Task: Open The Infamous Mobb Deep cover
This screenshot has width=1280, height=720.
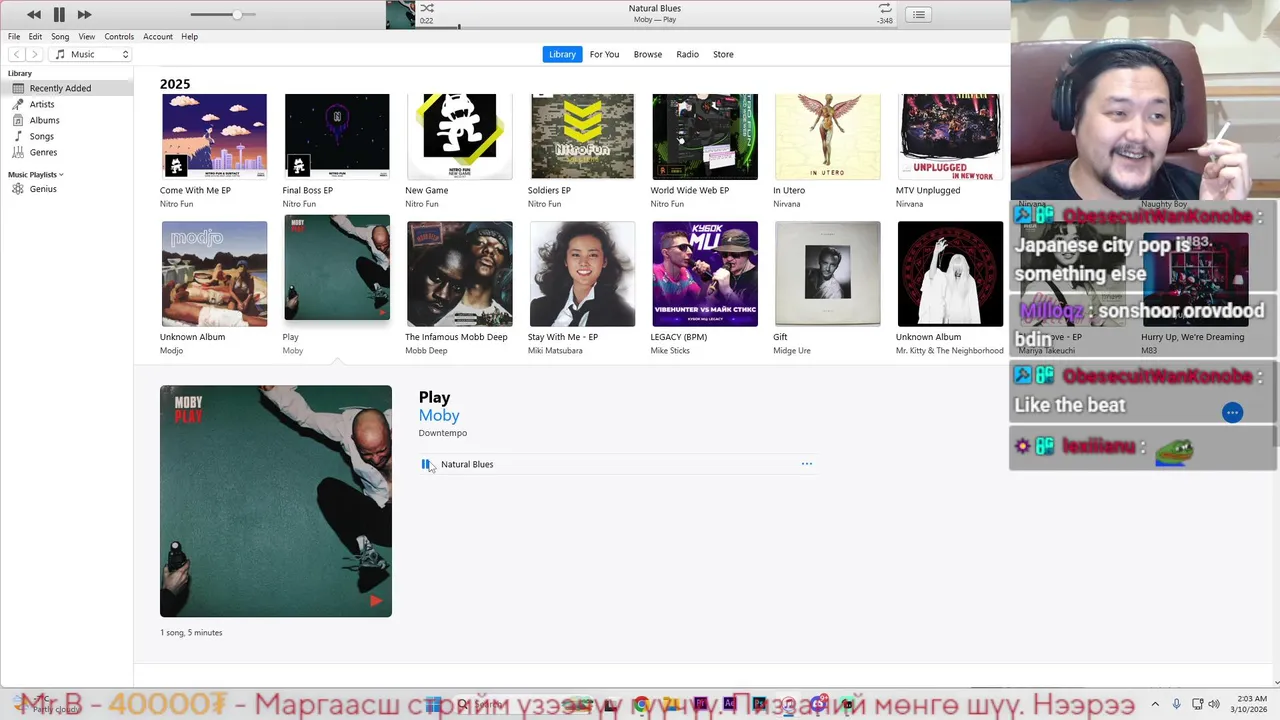Action: pyautogui.click(x=459, y=274)
